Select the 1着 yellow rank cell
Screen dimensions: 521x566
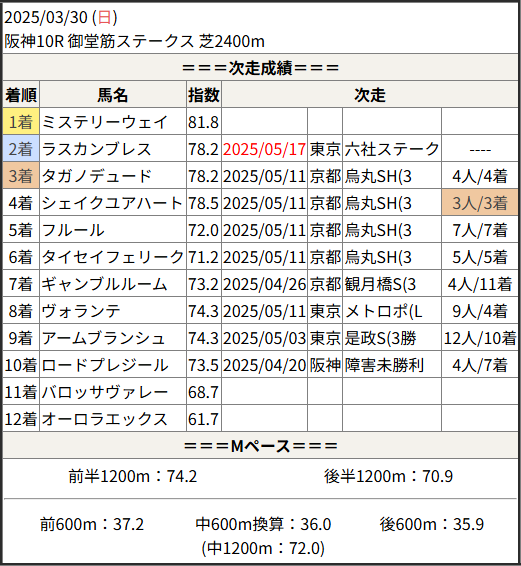(x=21, y=122)
